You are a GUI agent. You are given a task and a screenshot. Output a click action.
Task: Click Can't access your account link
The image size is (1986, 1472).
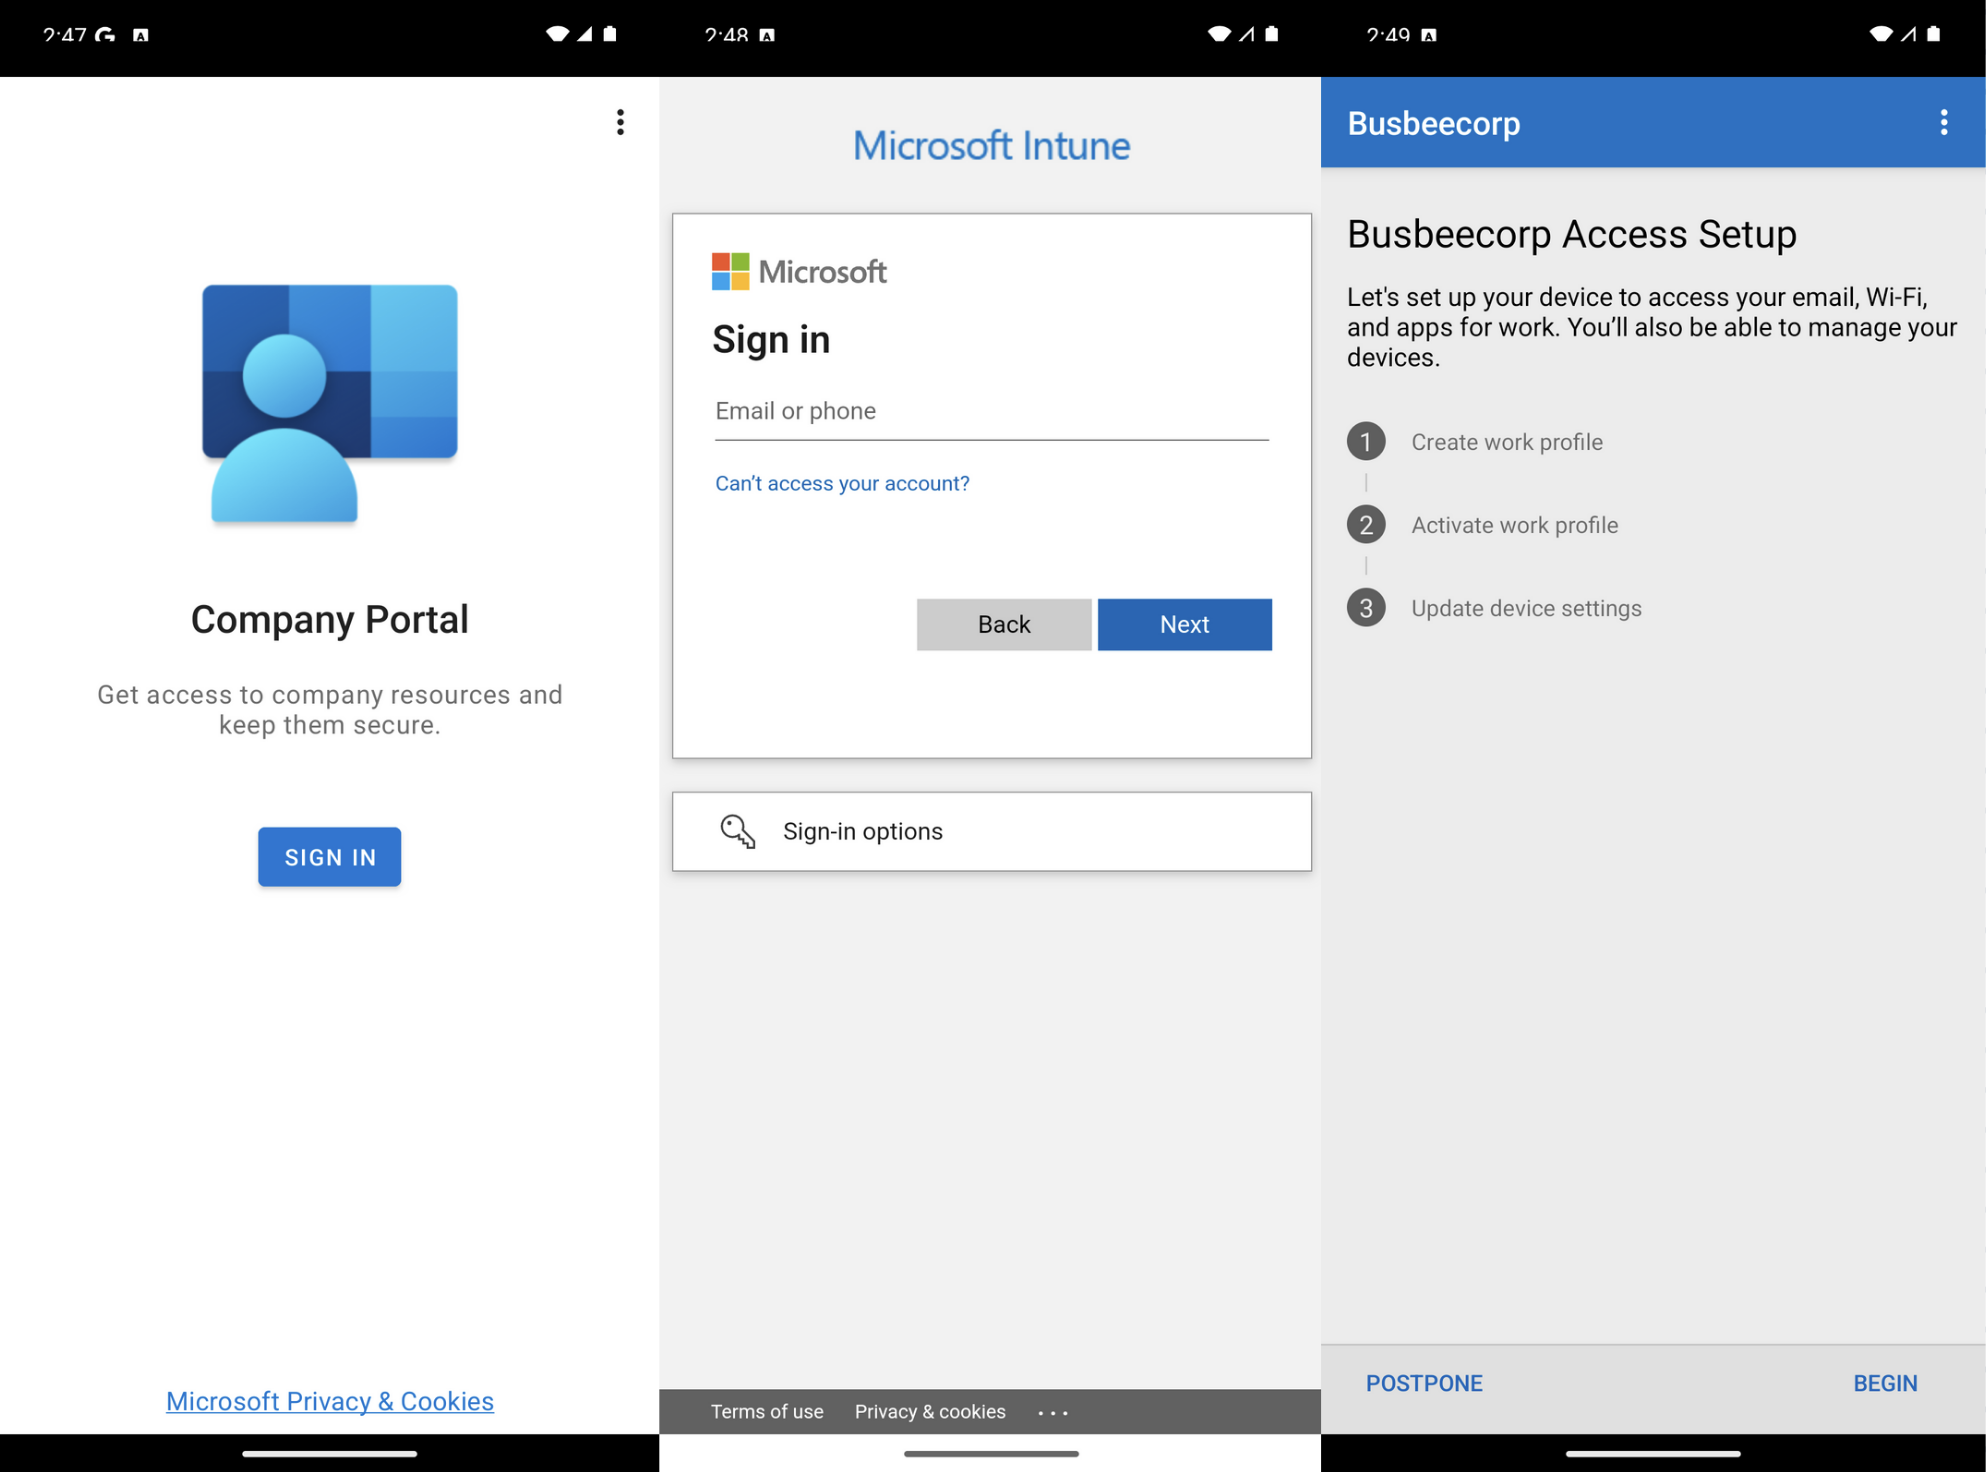(841, 483)
